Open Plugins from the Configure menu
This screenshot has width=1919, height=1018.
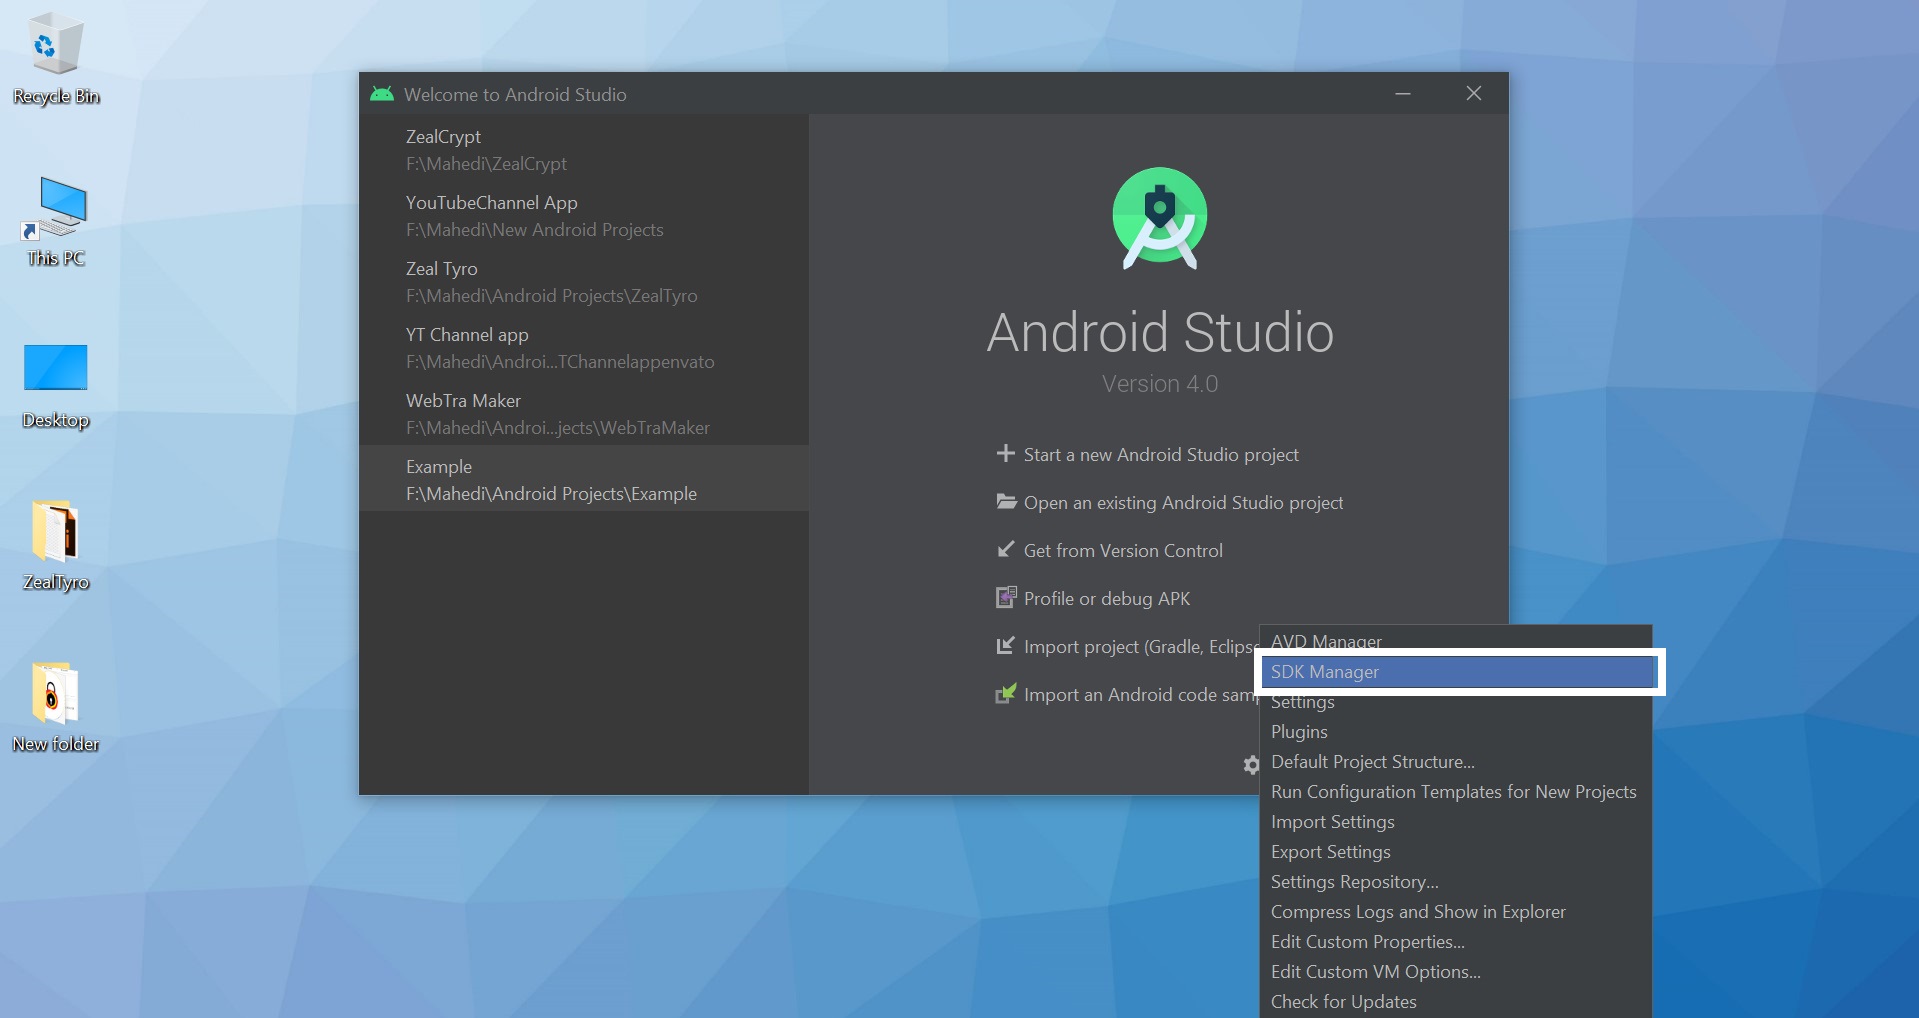(1455, 732)
